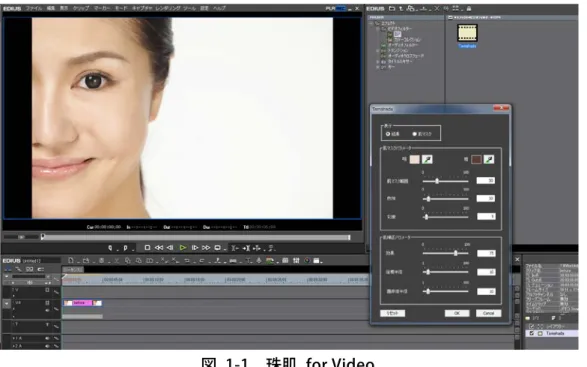The width and height of the screenshot is (587, 367).
Task: Click the effect strength slider showing 75
Action: tap(456, 253)
